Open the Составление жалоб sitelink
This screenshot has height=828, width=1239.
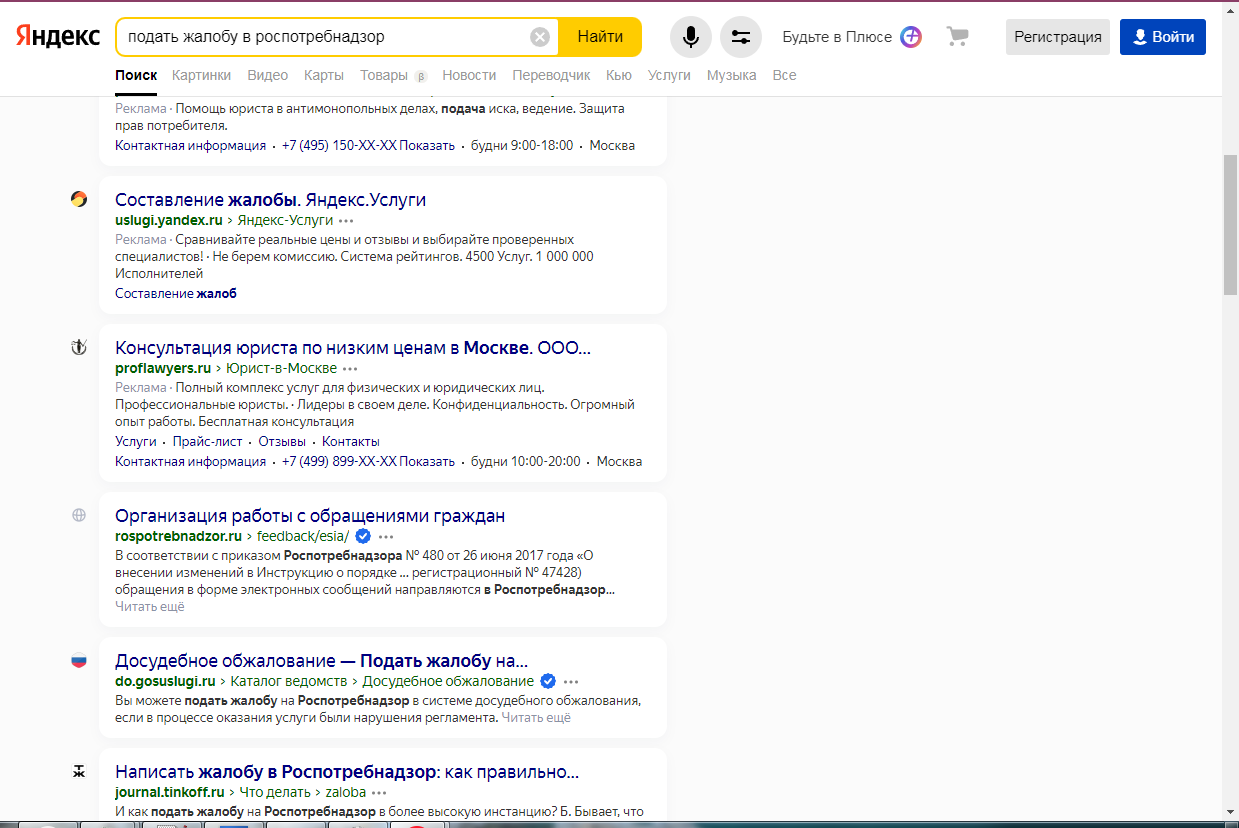coord(176,293)
